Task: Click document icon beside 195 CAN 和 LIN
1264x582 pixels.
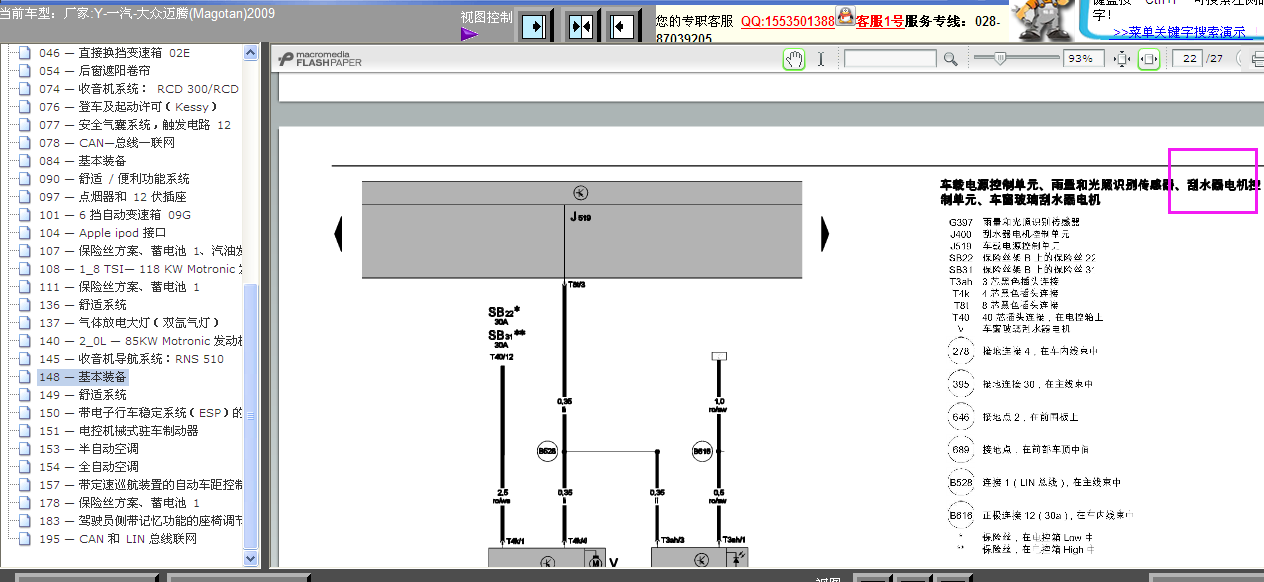Action: (25, 539)
